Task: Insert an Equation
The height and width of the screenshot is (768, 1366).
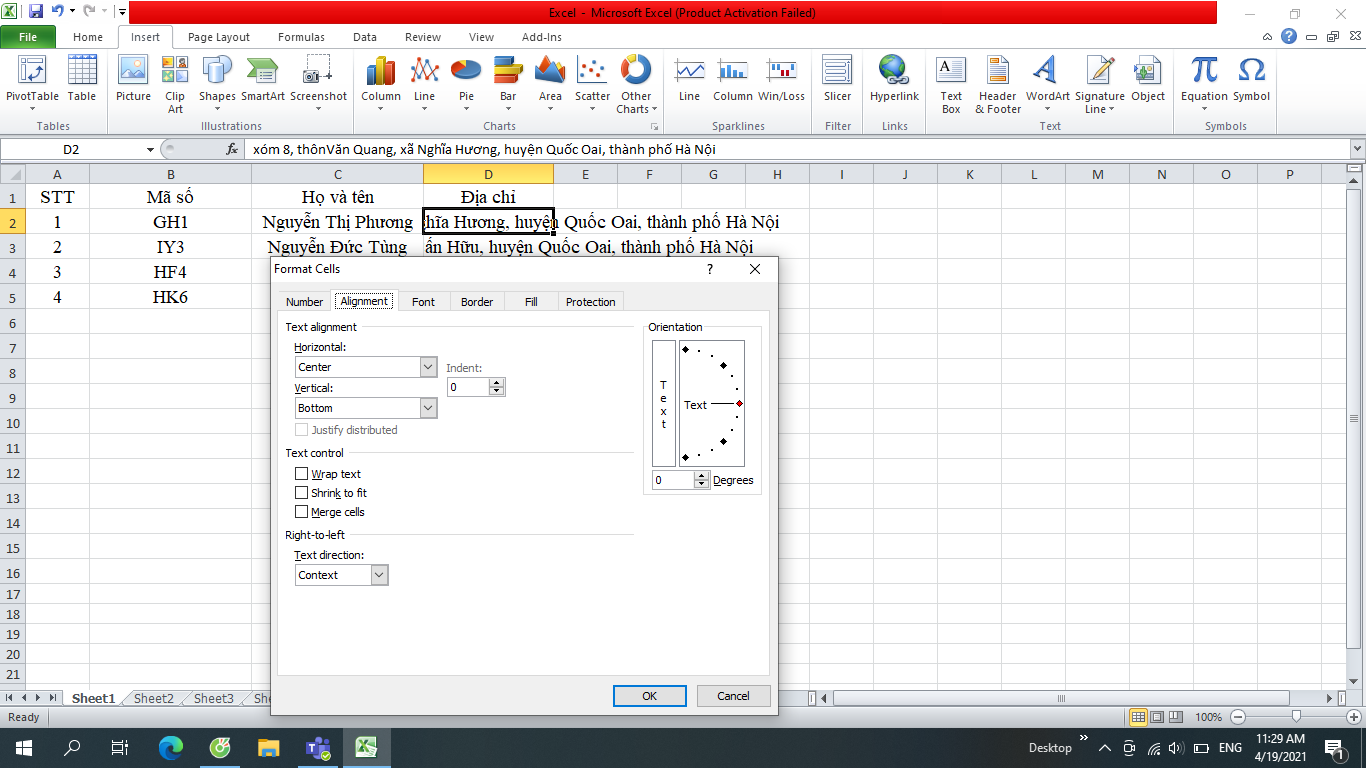Action: (x=1204, y=85)
